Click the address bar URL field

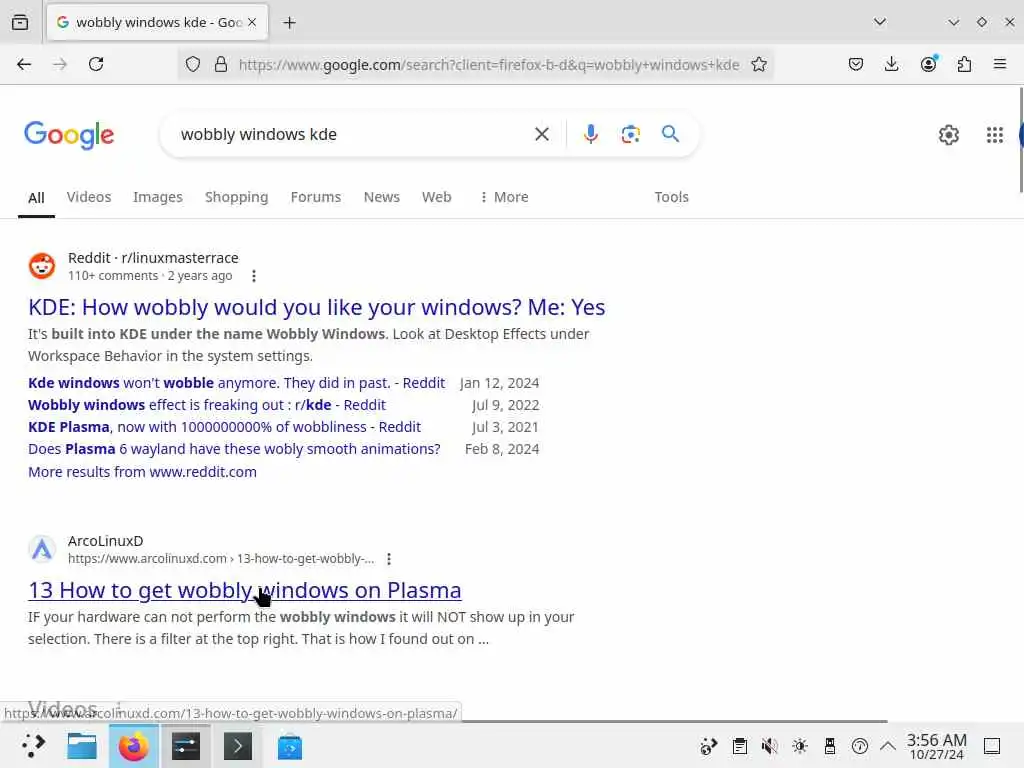[x=488, y=64]
